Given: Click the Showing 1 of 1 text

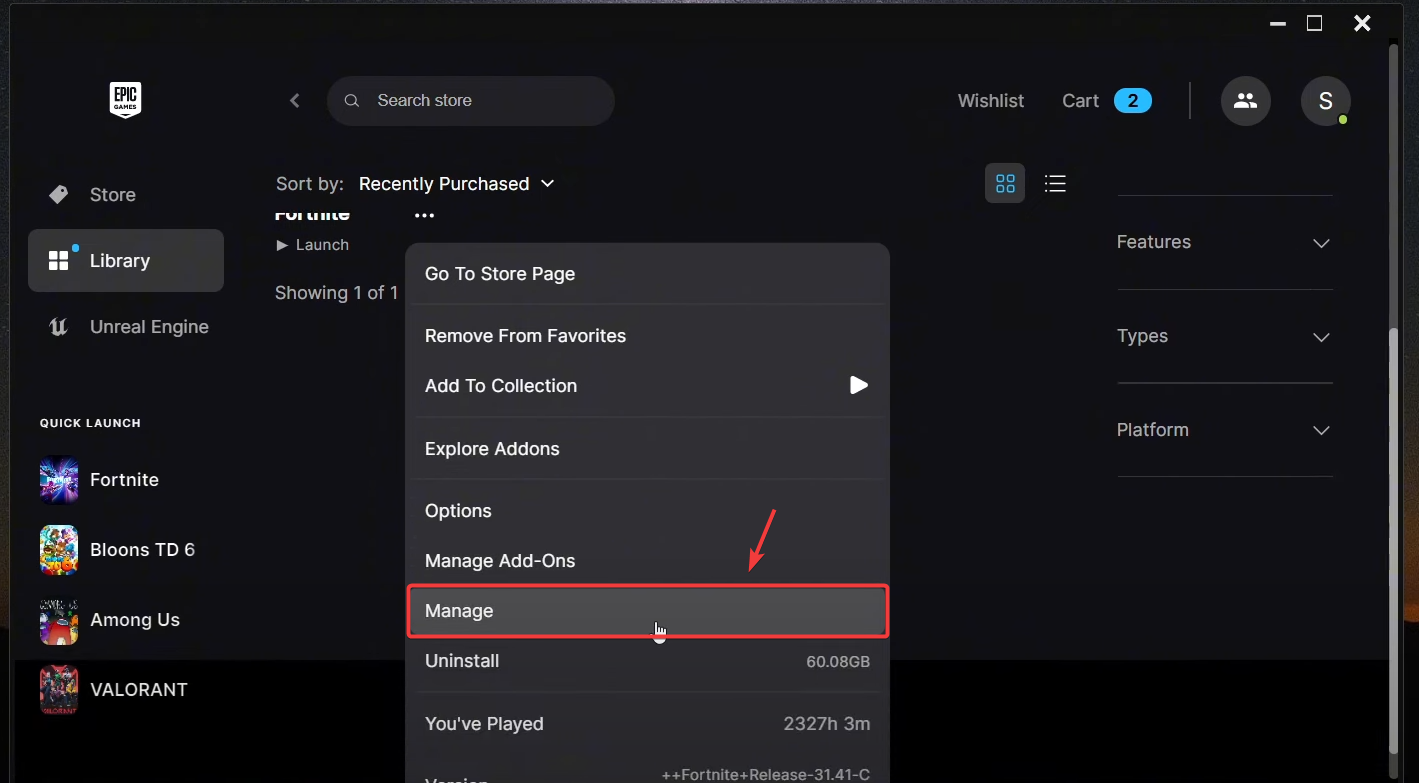Looking at the screenshot, I should (x=336, y=293).
